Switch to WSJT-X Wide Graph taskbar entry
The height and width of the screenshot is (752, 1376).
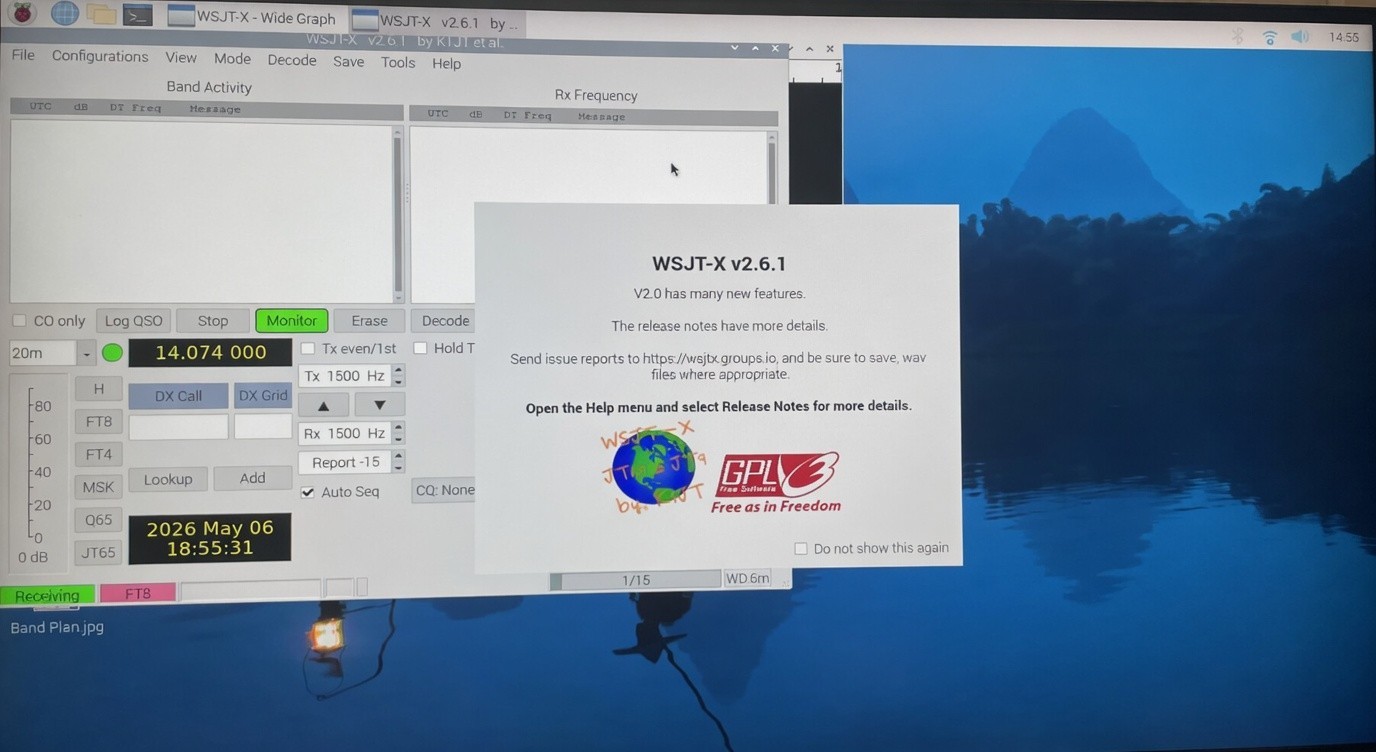point(252,18)
